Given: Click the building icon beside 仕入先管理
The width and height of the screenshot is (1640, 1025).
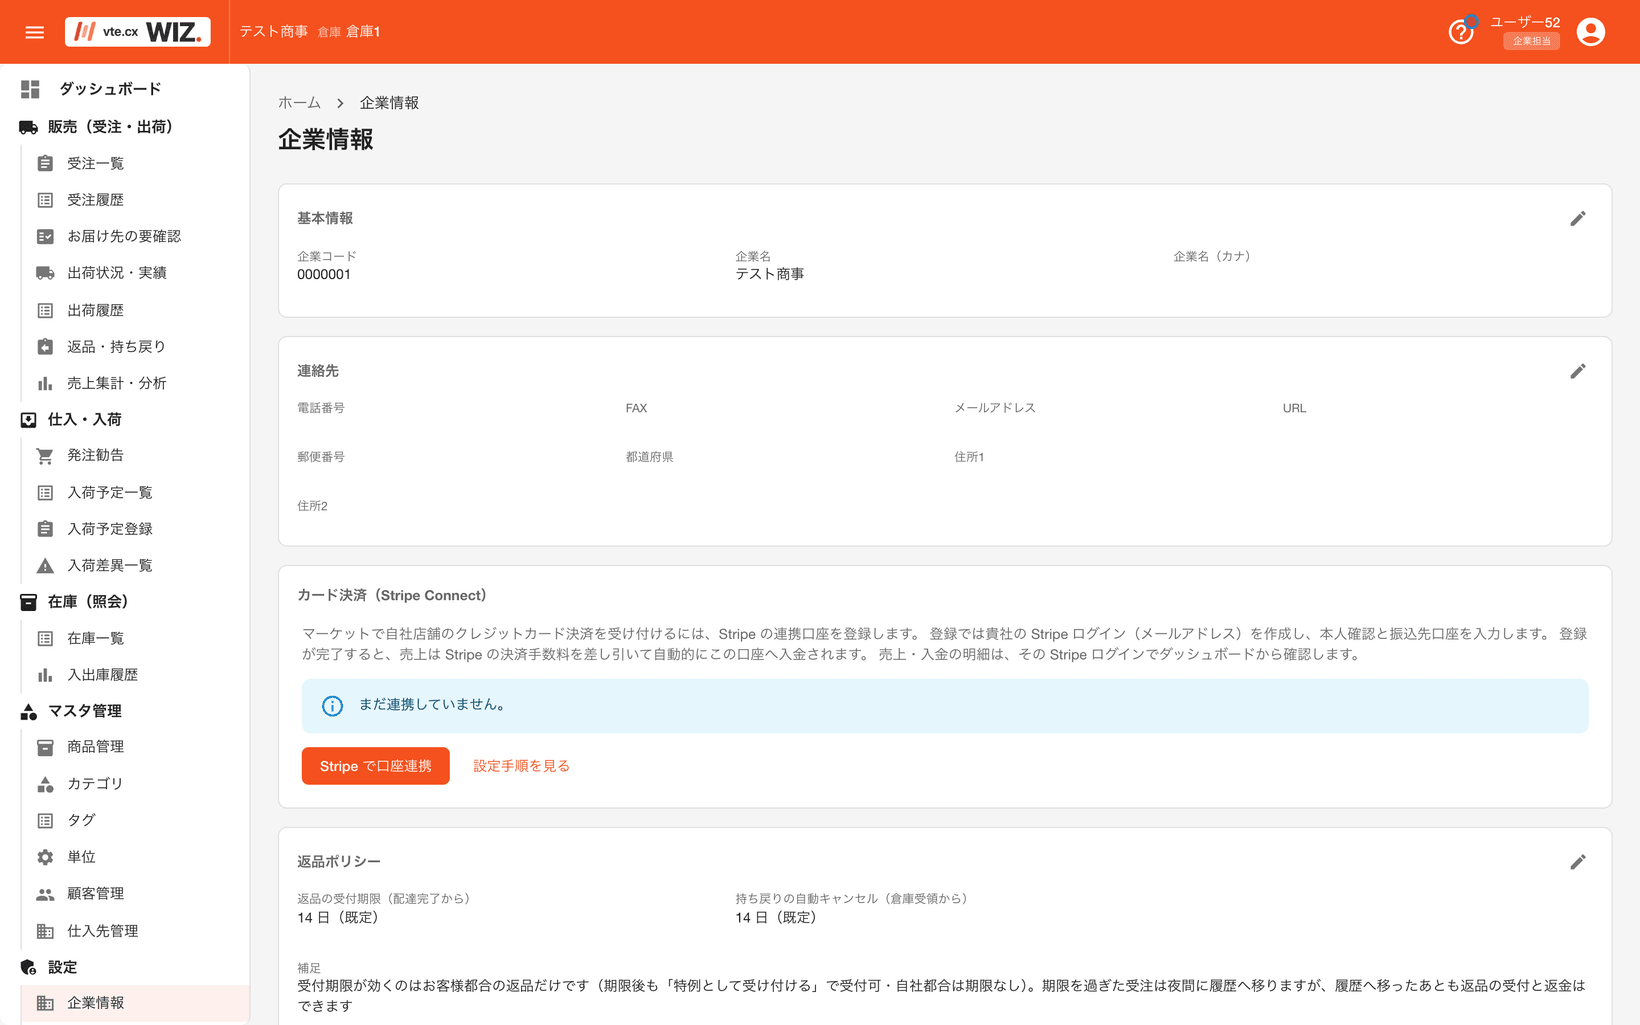Looking at the screenshot, I should click(x=45, y=931).
